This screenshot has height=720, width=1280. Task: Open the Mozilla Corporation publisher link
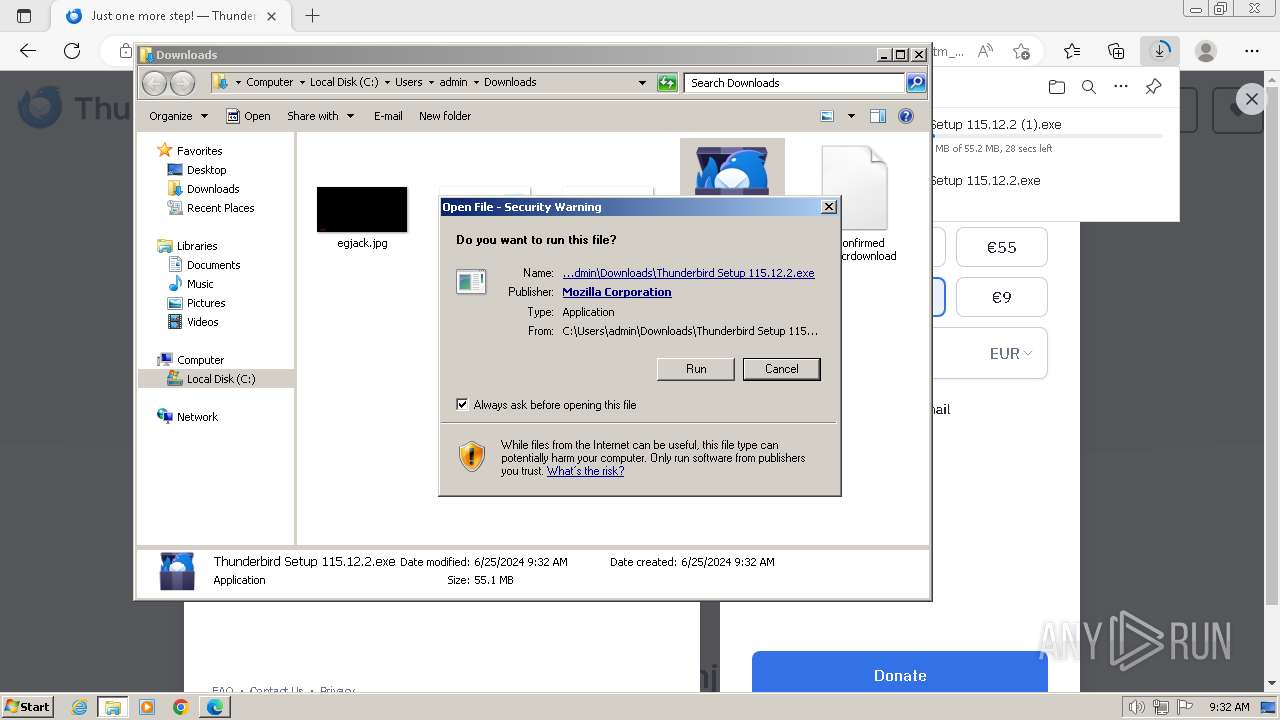click(x=616, y=292)
